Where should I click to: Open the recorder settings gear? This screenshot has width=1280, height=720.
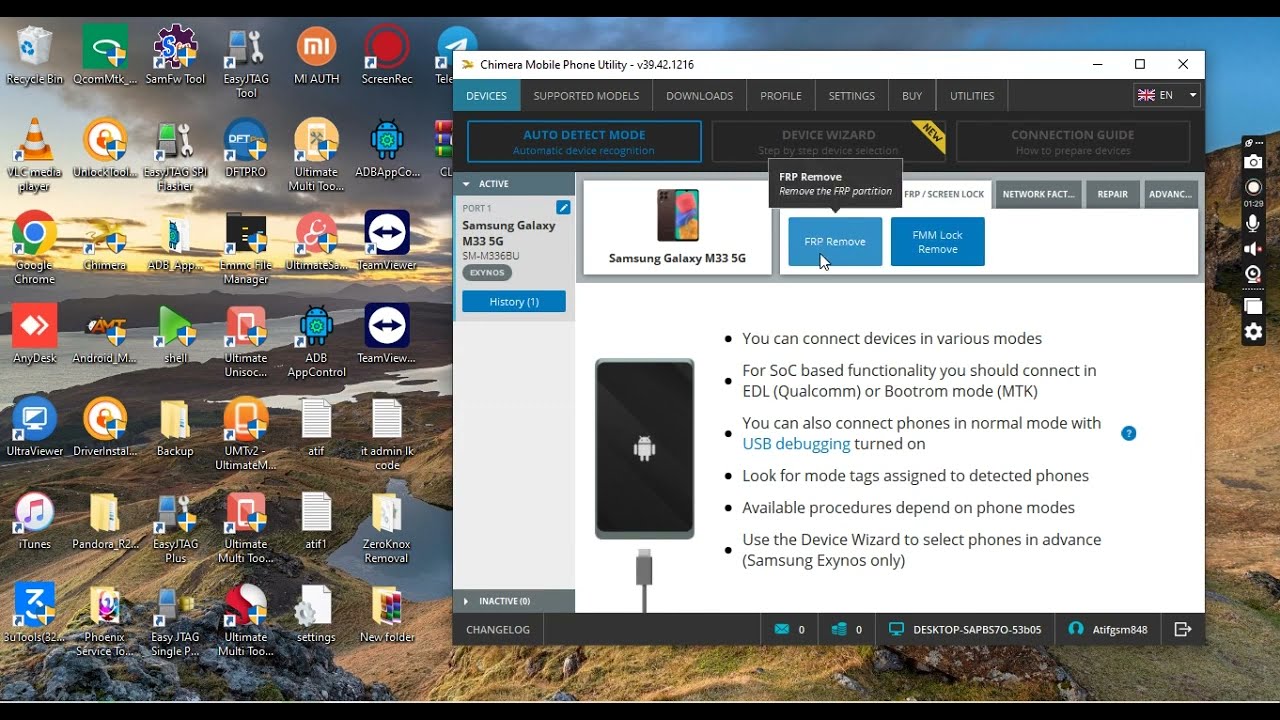1253,332
